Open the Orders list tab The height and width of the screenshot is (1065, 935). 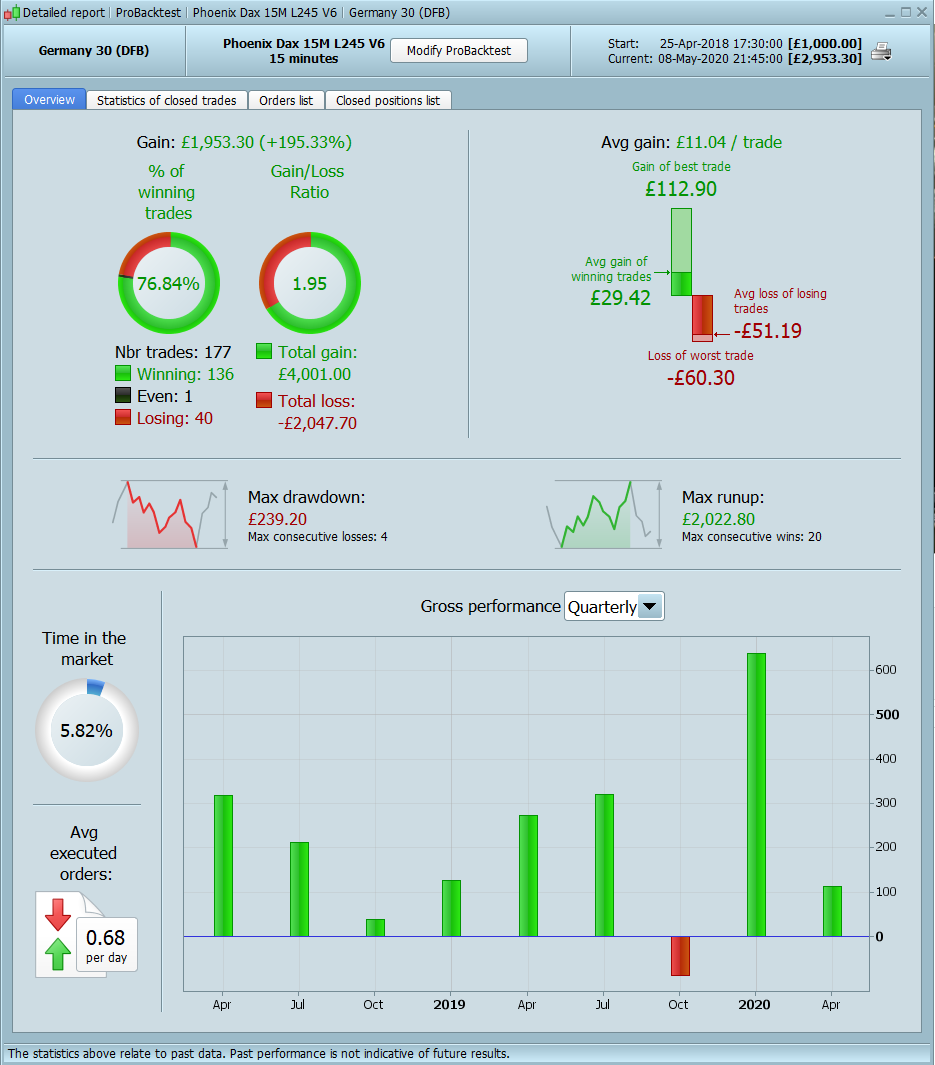coord(286,101)
